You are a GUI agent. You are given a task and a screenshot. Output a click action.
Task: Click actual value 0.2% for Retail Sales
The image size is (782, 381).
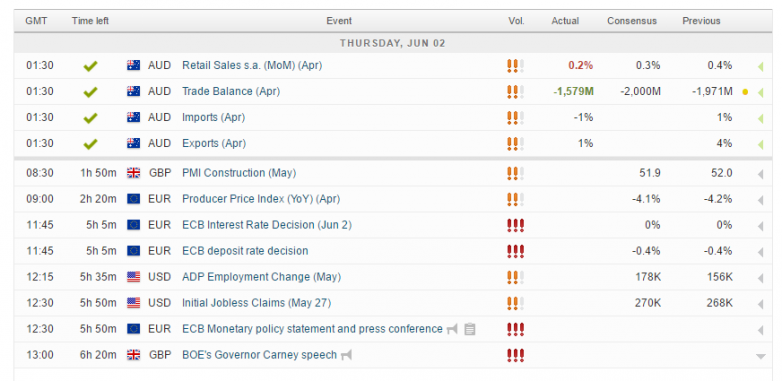(x=581, y=65)
